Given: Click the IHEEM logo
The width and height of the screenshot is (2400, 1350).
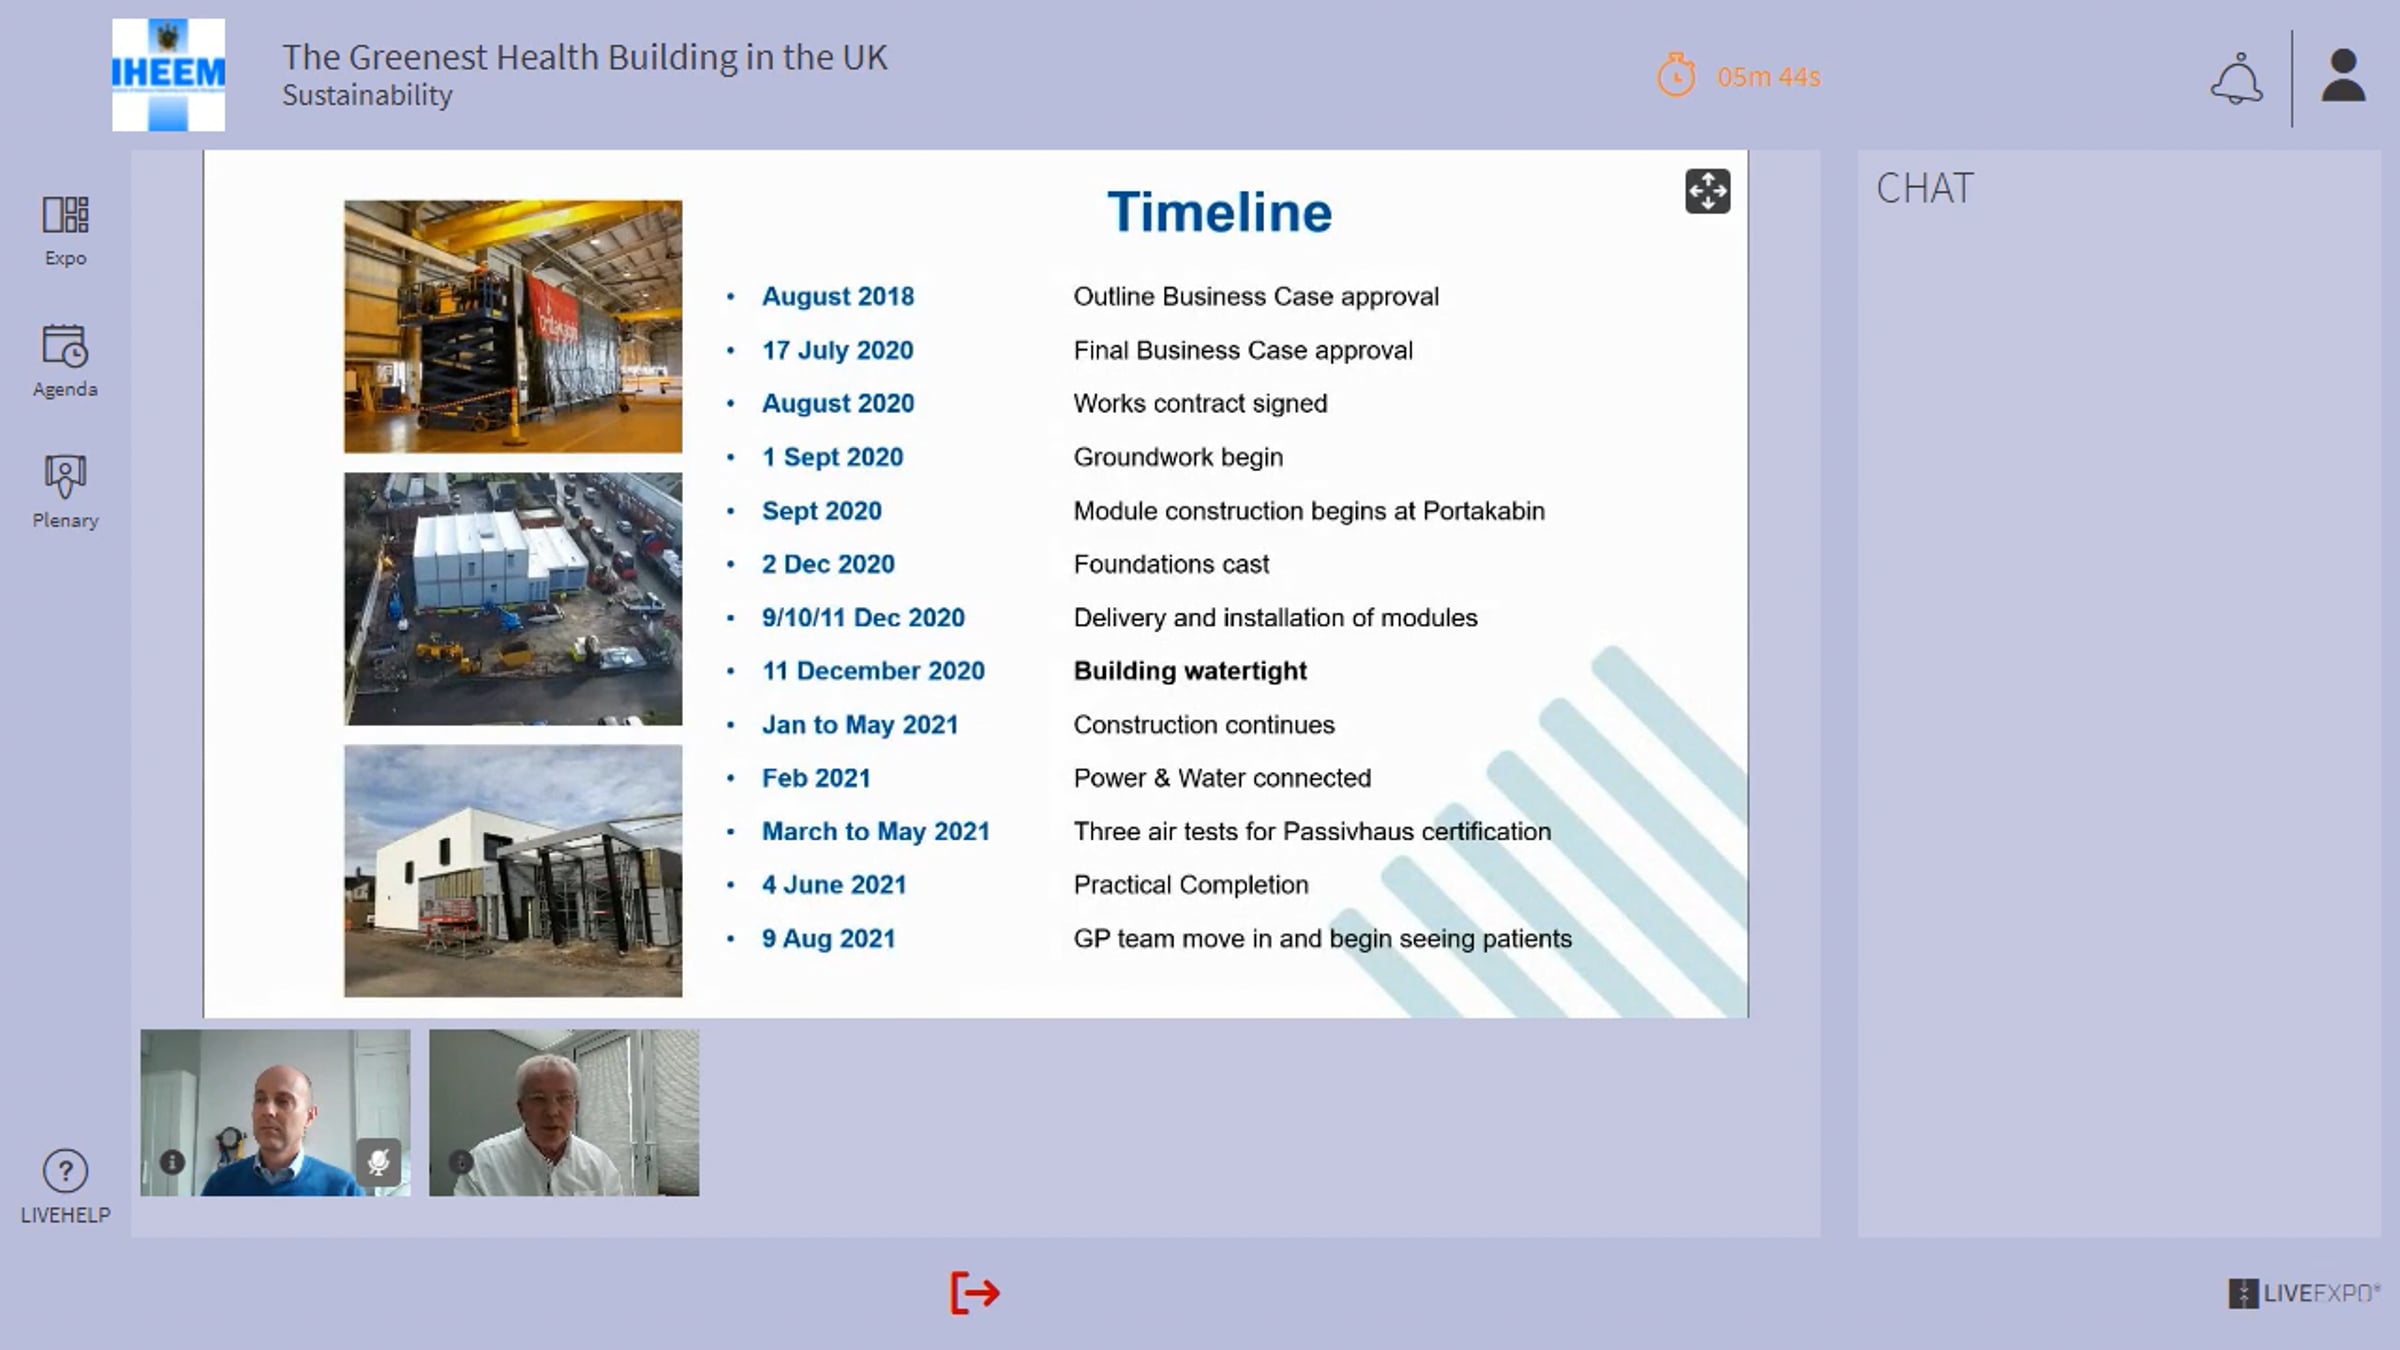Looking at the screenshot, I should [168, 75].
